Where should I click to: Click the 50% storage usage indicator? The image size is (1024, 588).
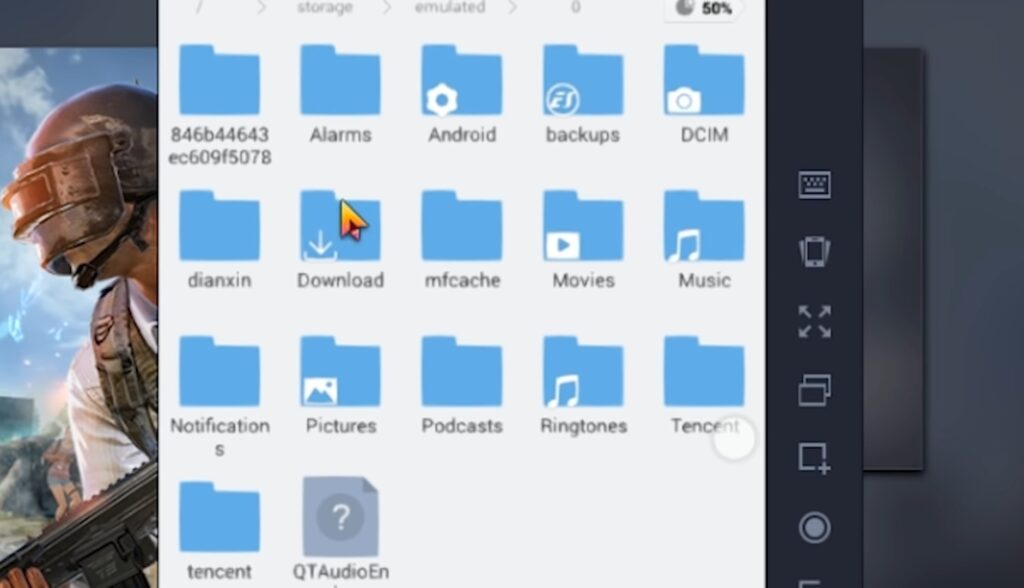coord(703,9)
